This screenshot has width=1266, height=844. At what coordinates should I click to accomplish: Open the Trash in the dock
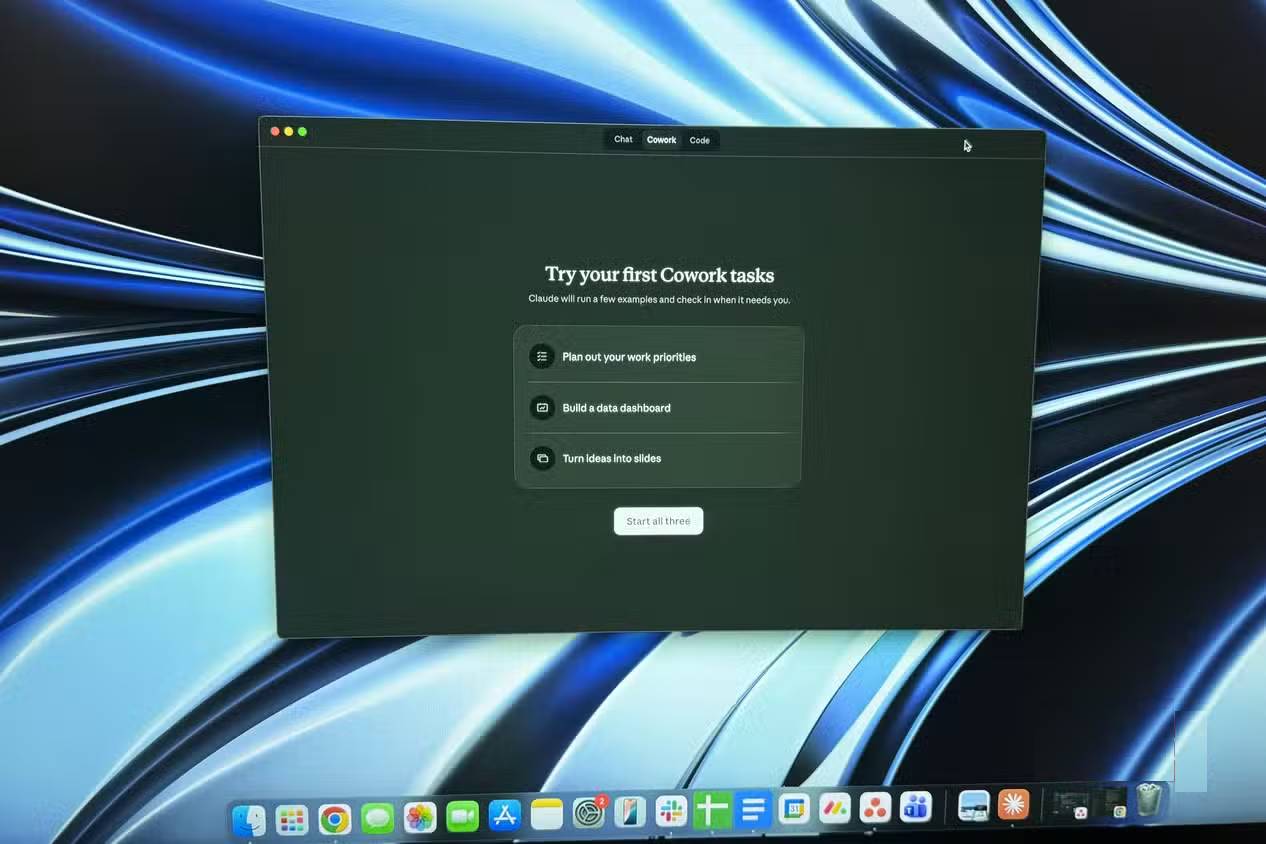tap(1151, 800)
